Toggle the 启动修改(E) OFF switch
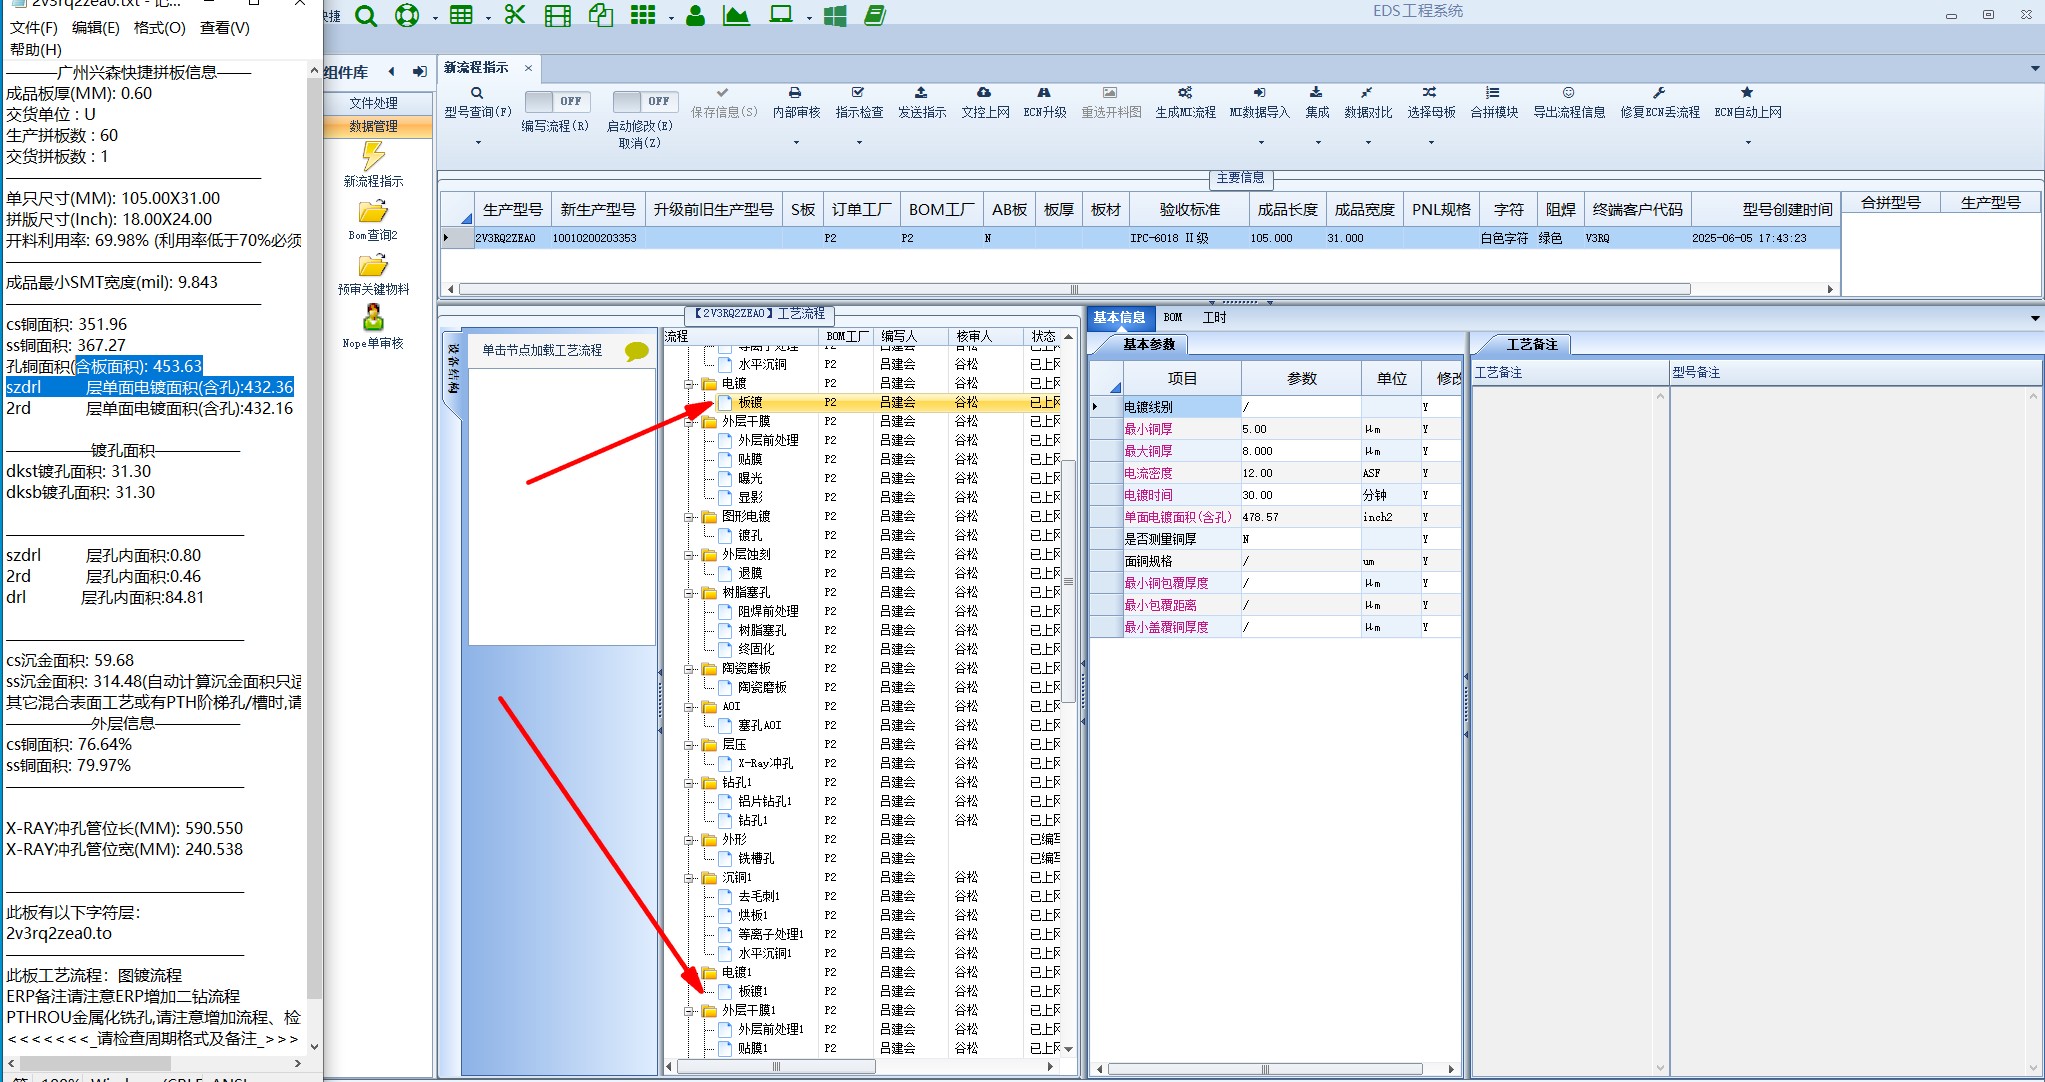The image size is (2045, 1082). click(x=645, y=101)
